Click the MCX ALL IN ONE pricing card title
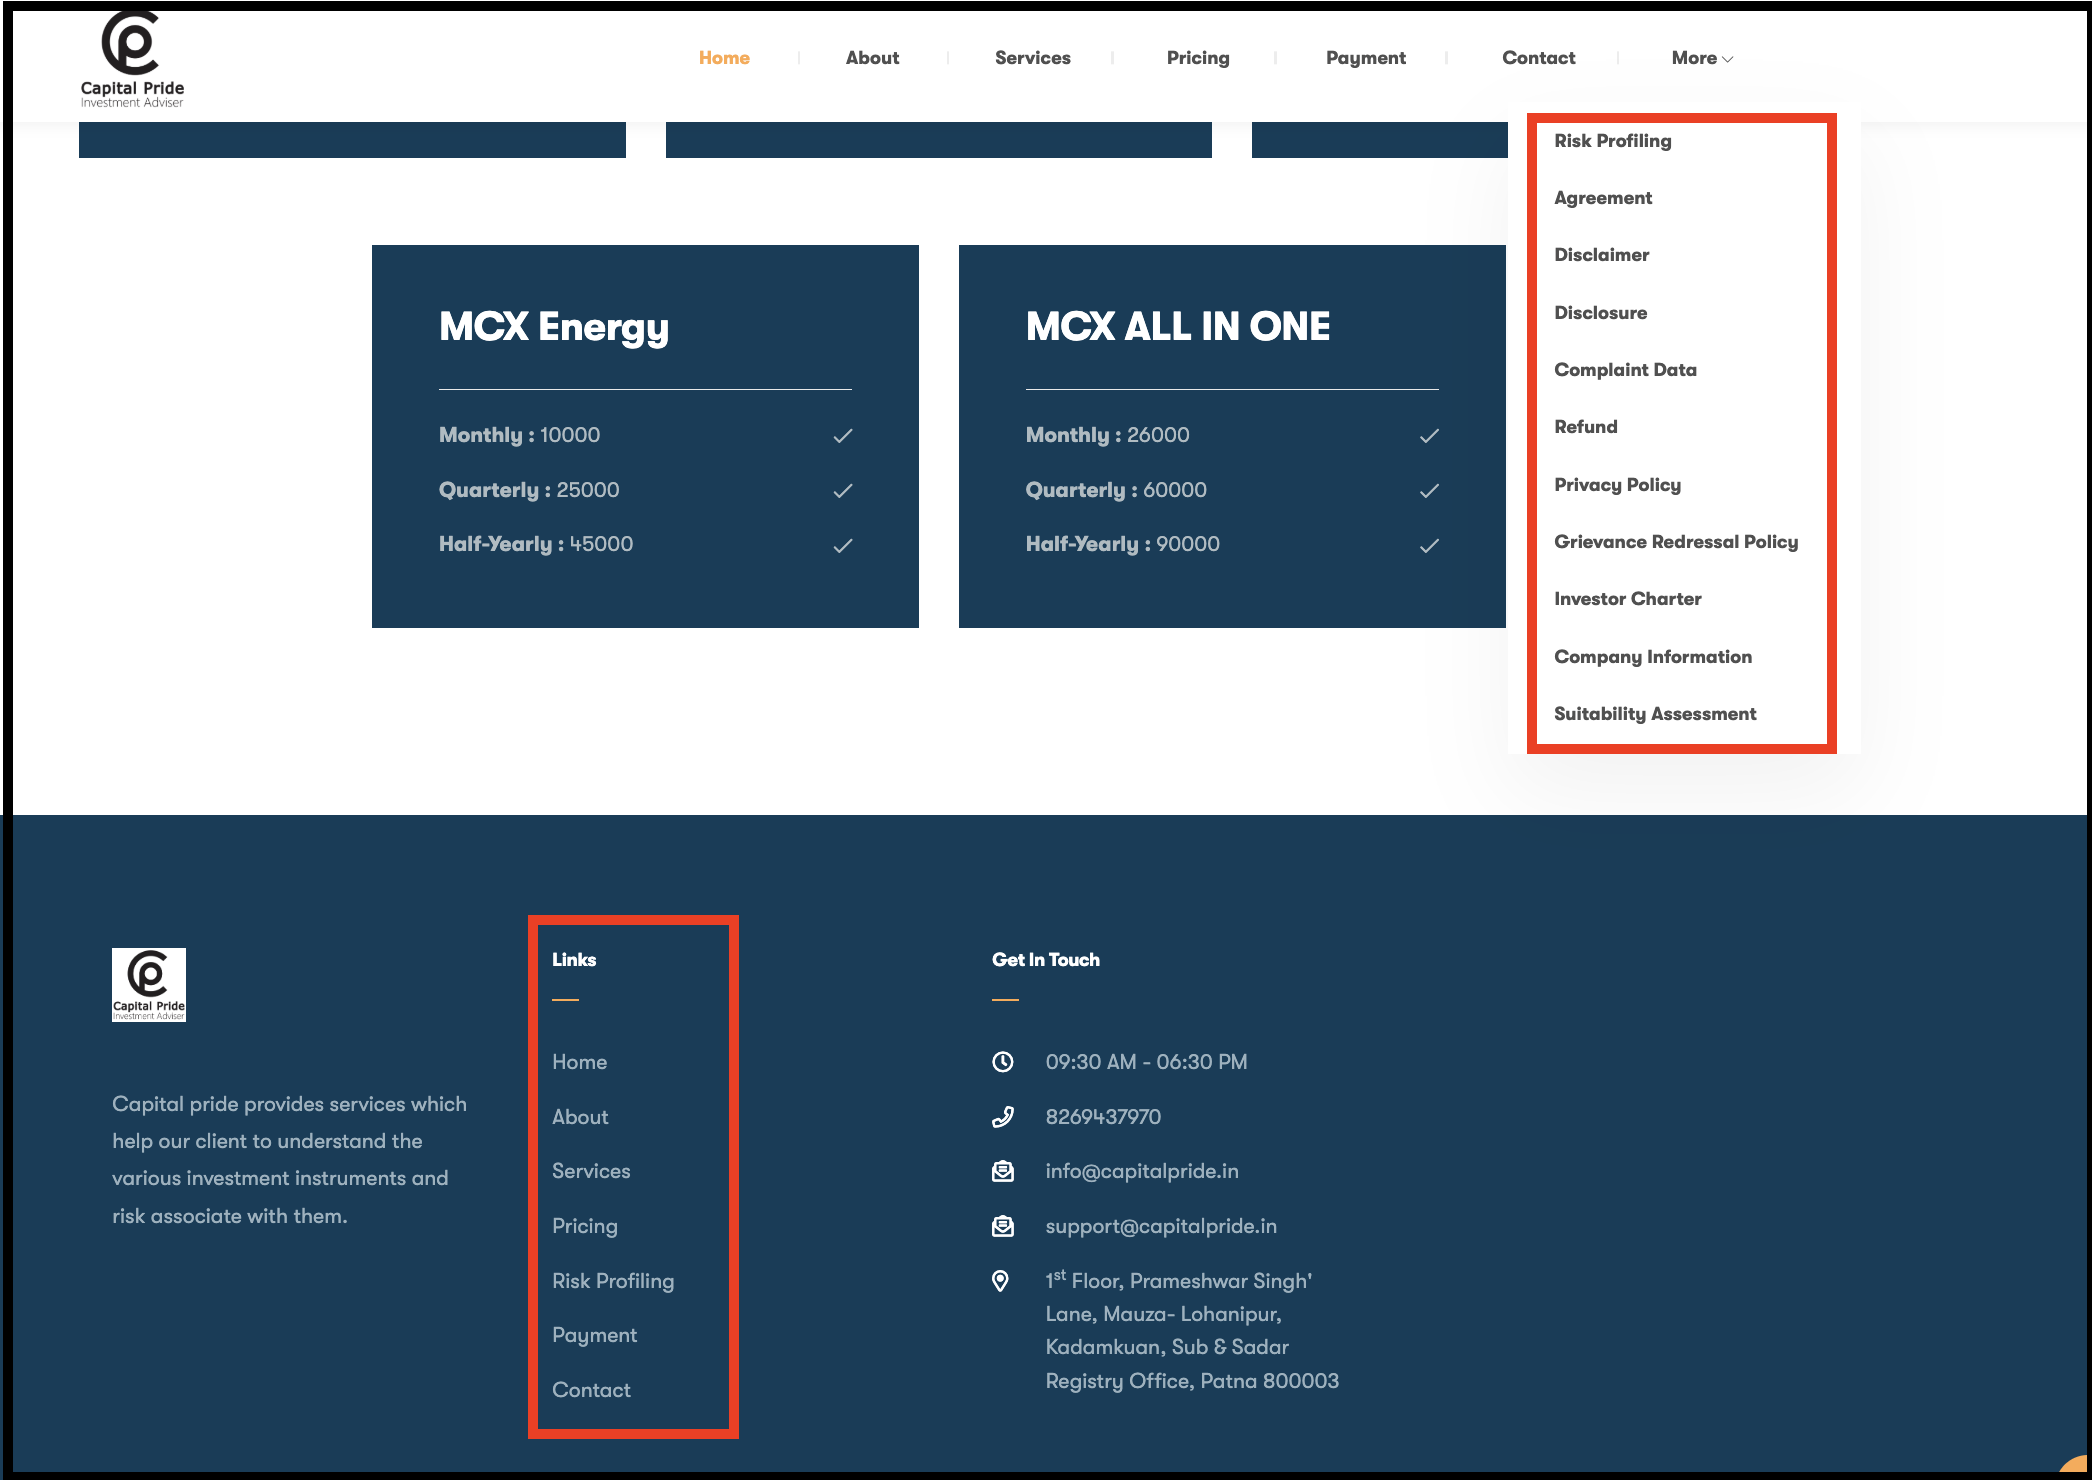 pyautogui.click(x=1178, y=326)
